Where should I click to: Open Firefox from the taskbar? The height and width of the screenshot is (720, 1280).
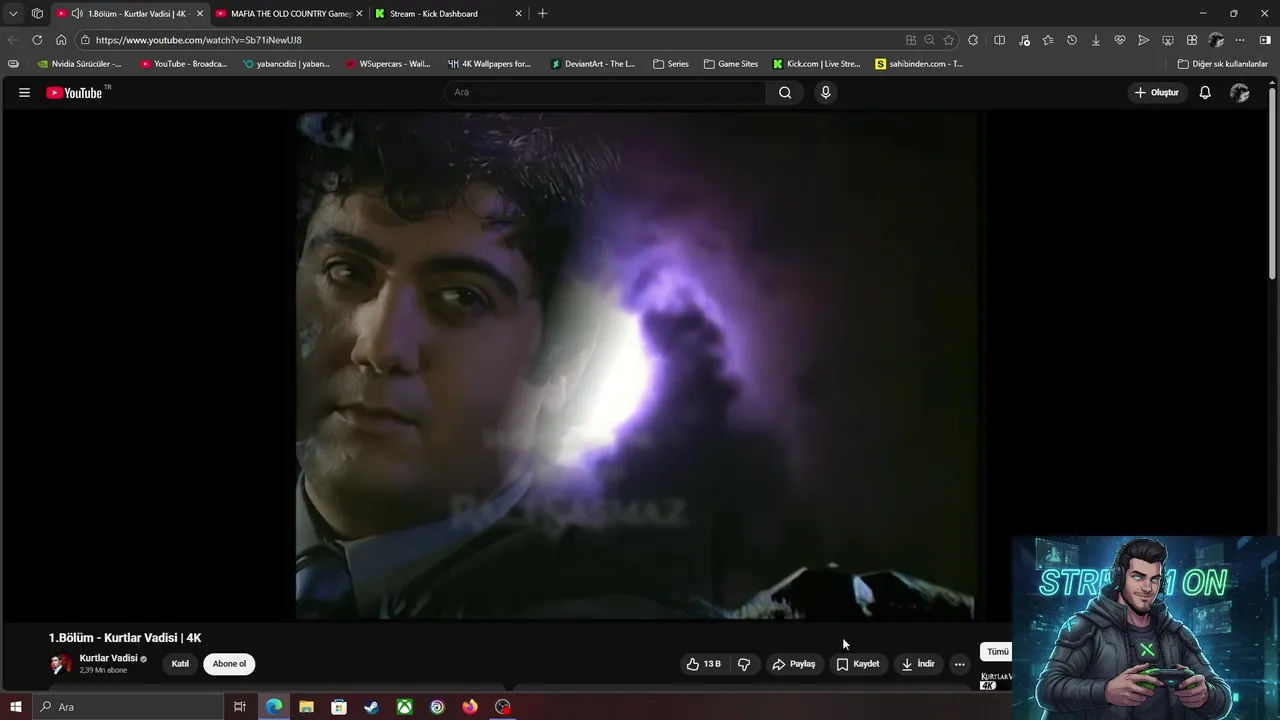coord(470,707)
